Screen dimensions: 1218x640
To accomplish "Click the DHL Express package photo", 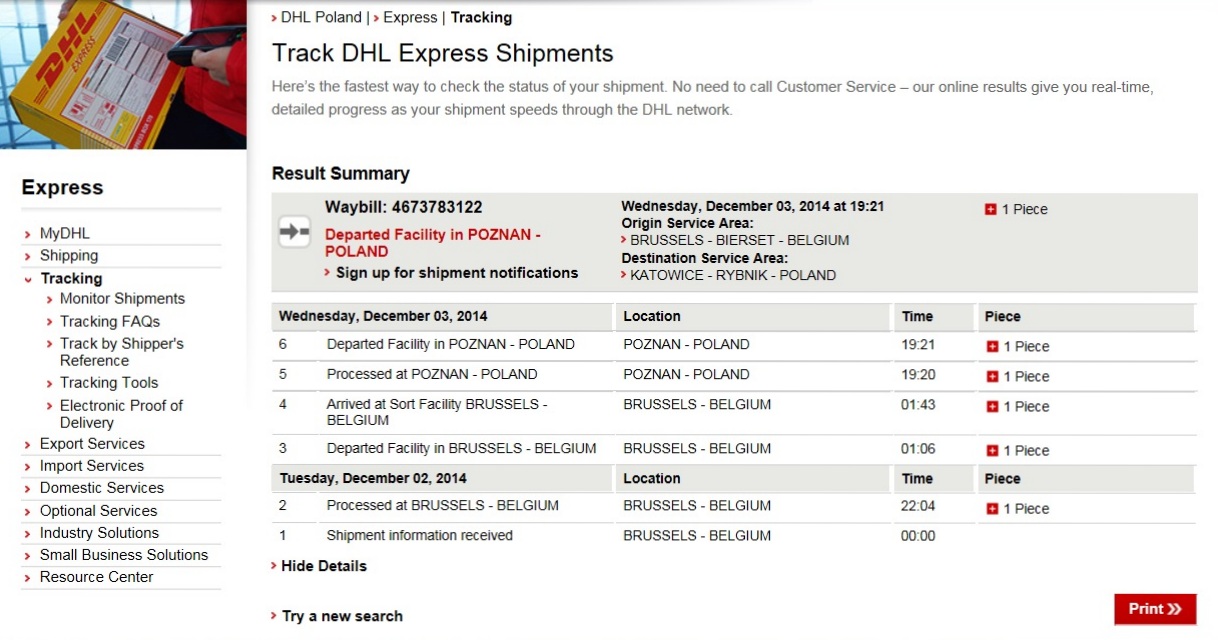I will coord(123,74).
